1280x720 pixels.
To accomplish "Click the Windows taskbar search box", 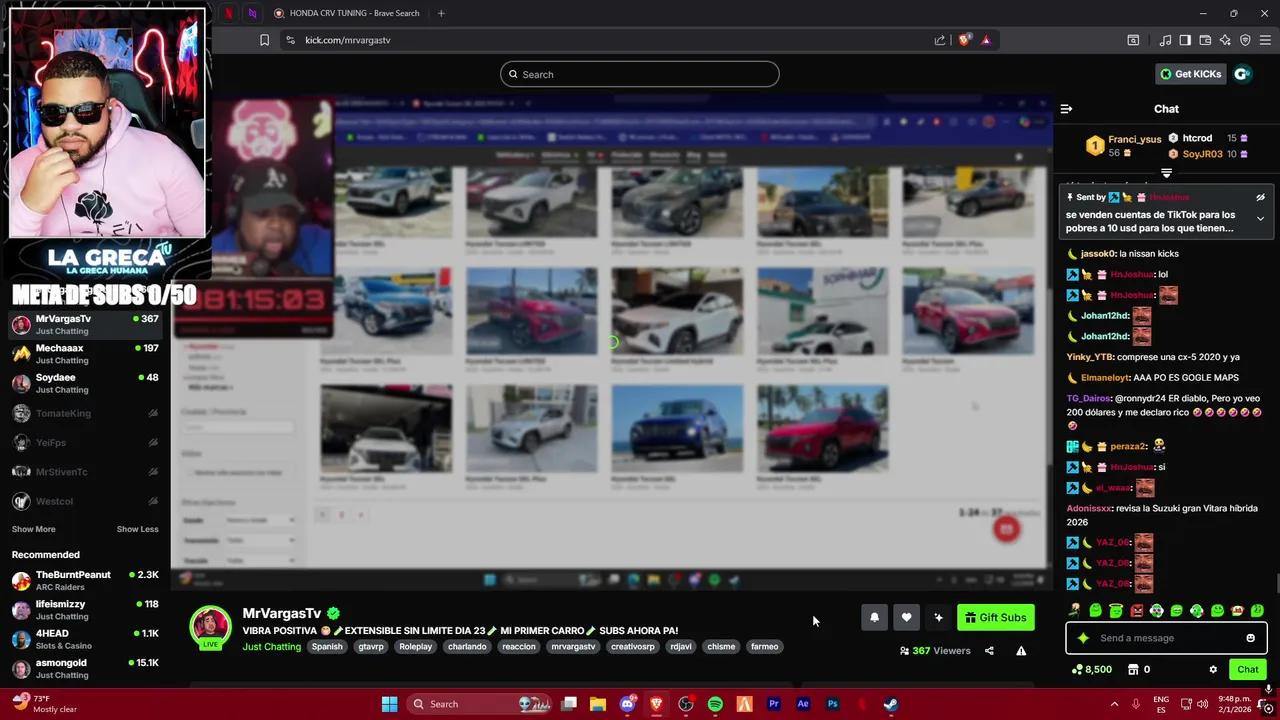I will (478, 704).
